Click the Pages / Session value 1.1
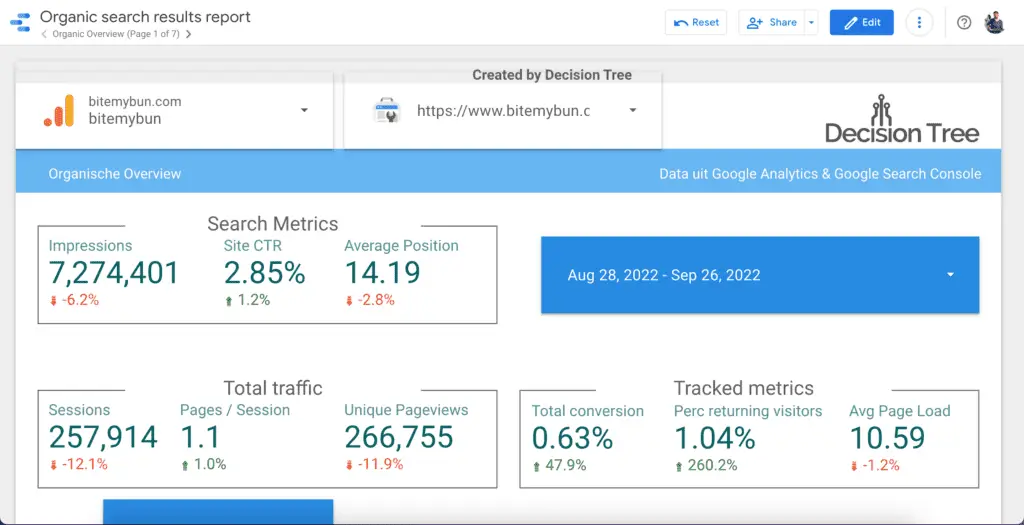 pos(200,438)
